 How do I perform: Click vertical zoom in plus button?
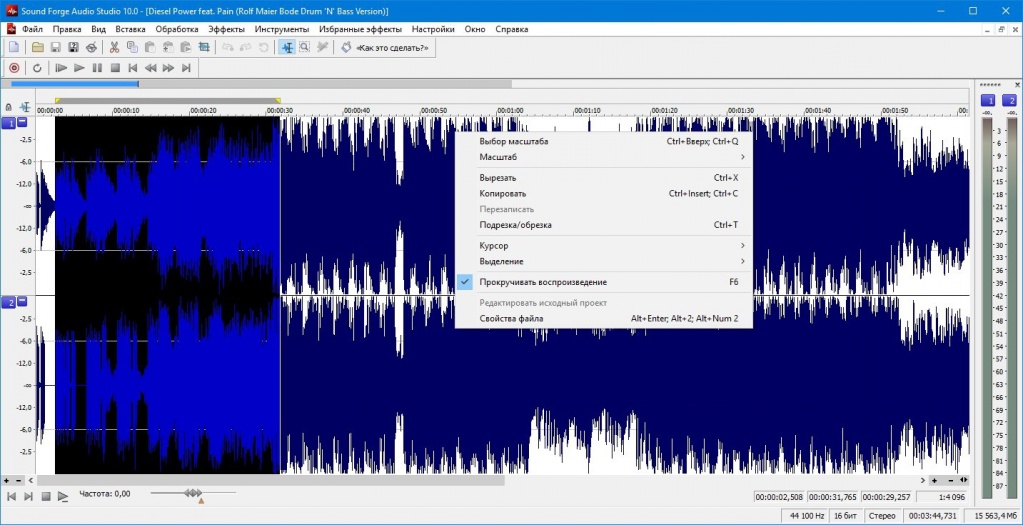(7, 481)
